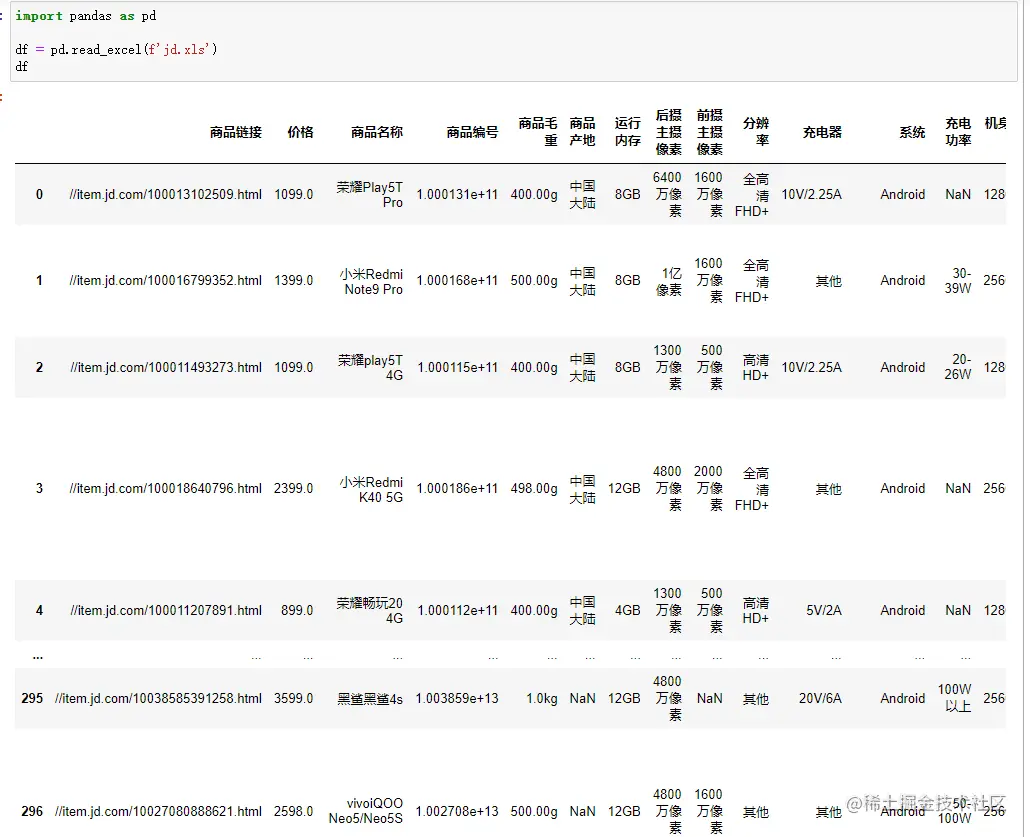1030x837 pixels.
Task: Click product name 荣耀畅玩20 4G
Action: point(370,610)
